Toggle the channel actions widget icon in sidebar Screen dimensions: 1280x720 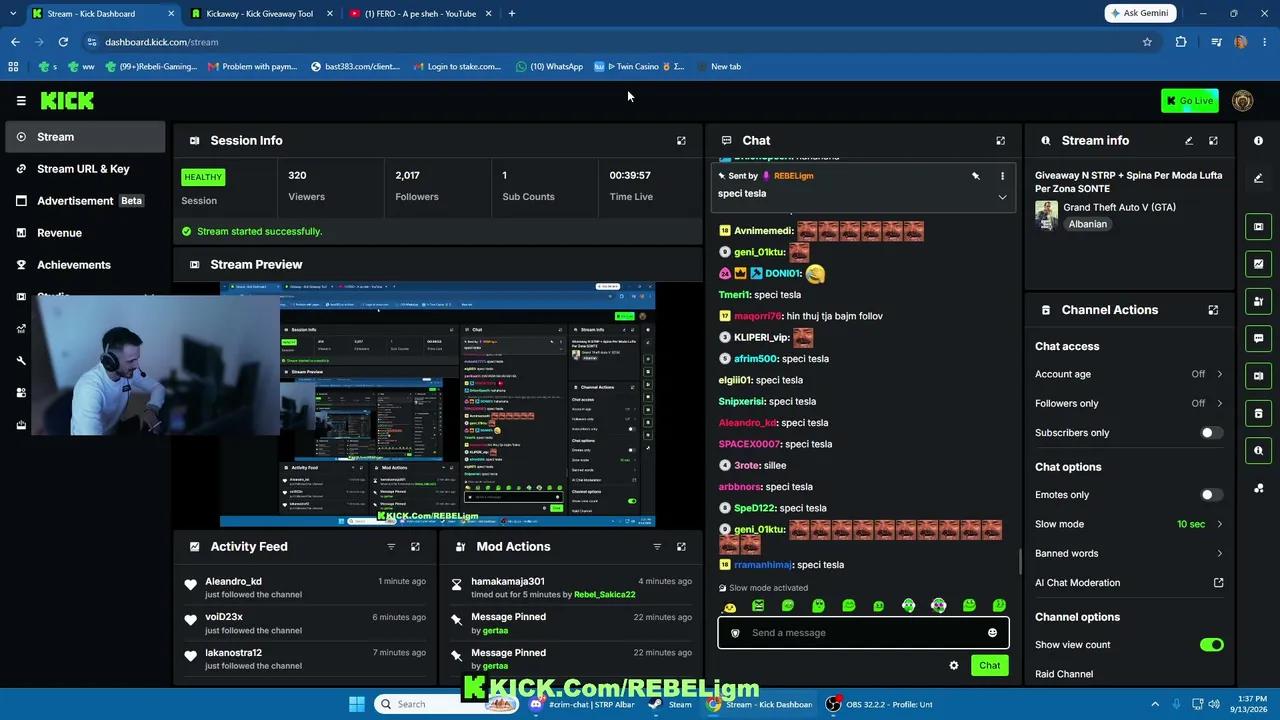1258,413
